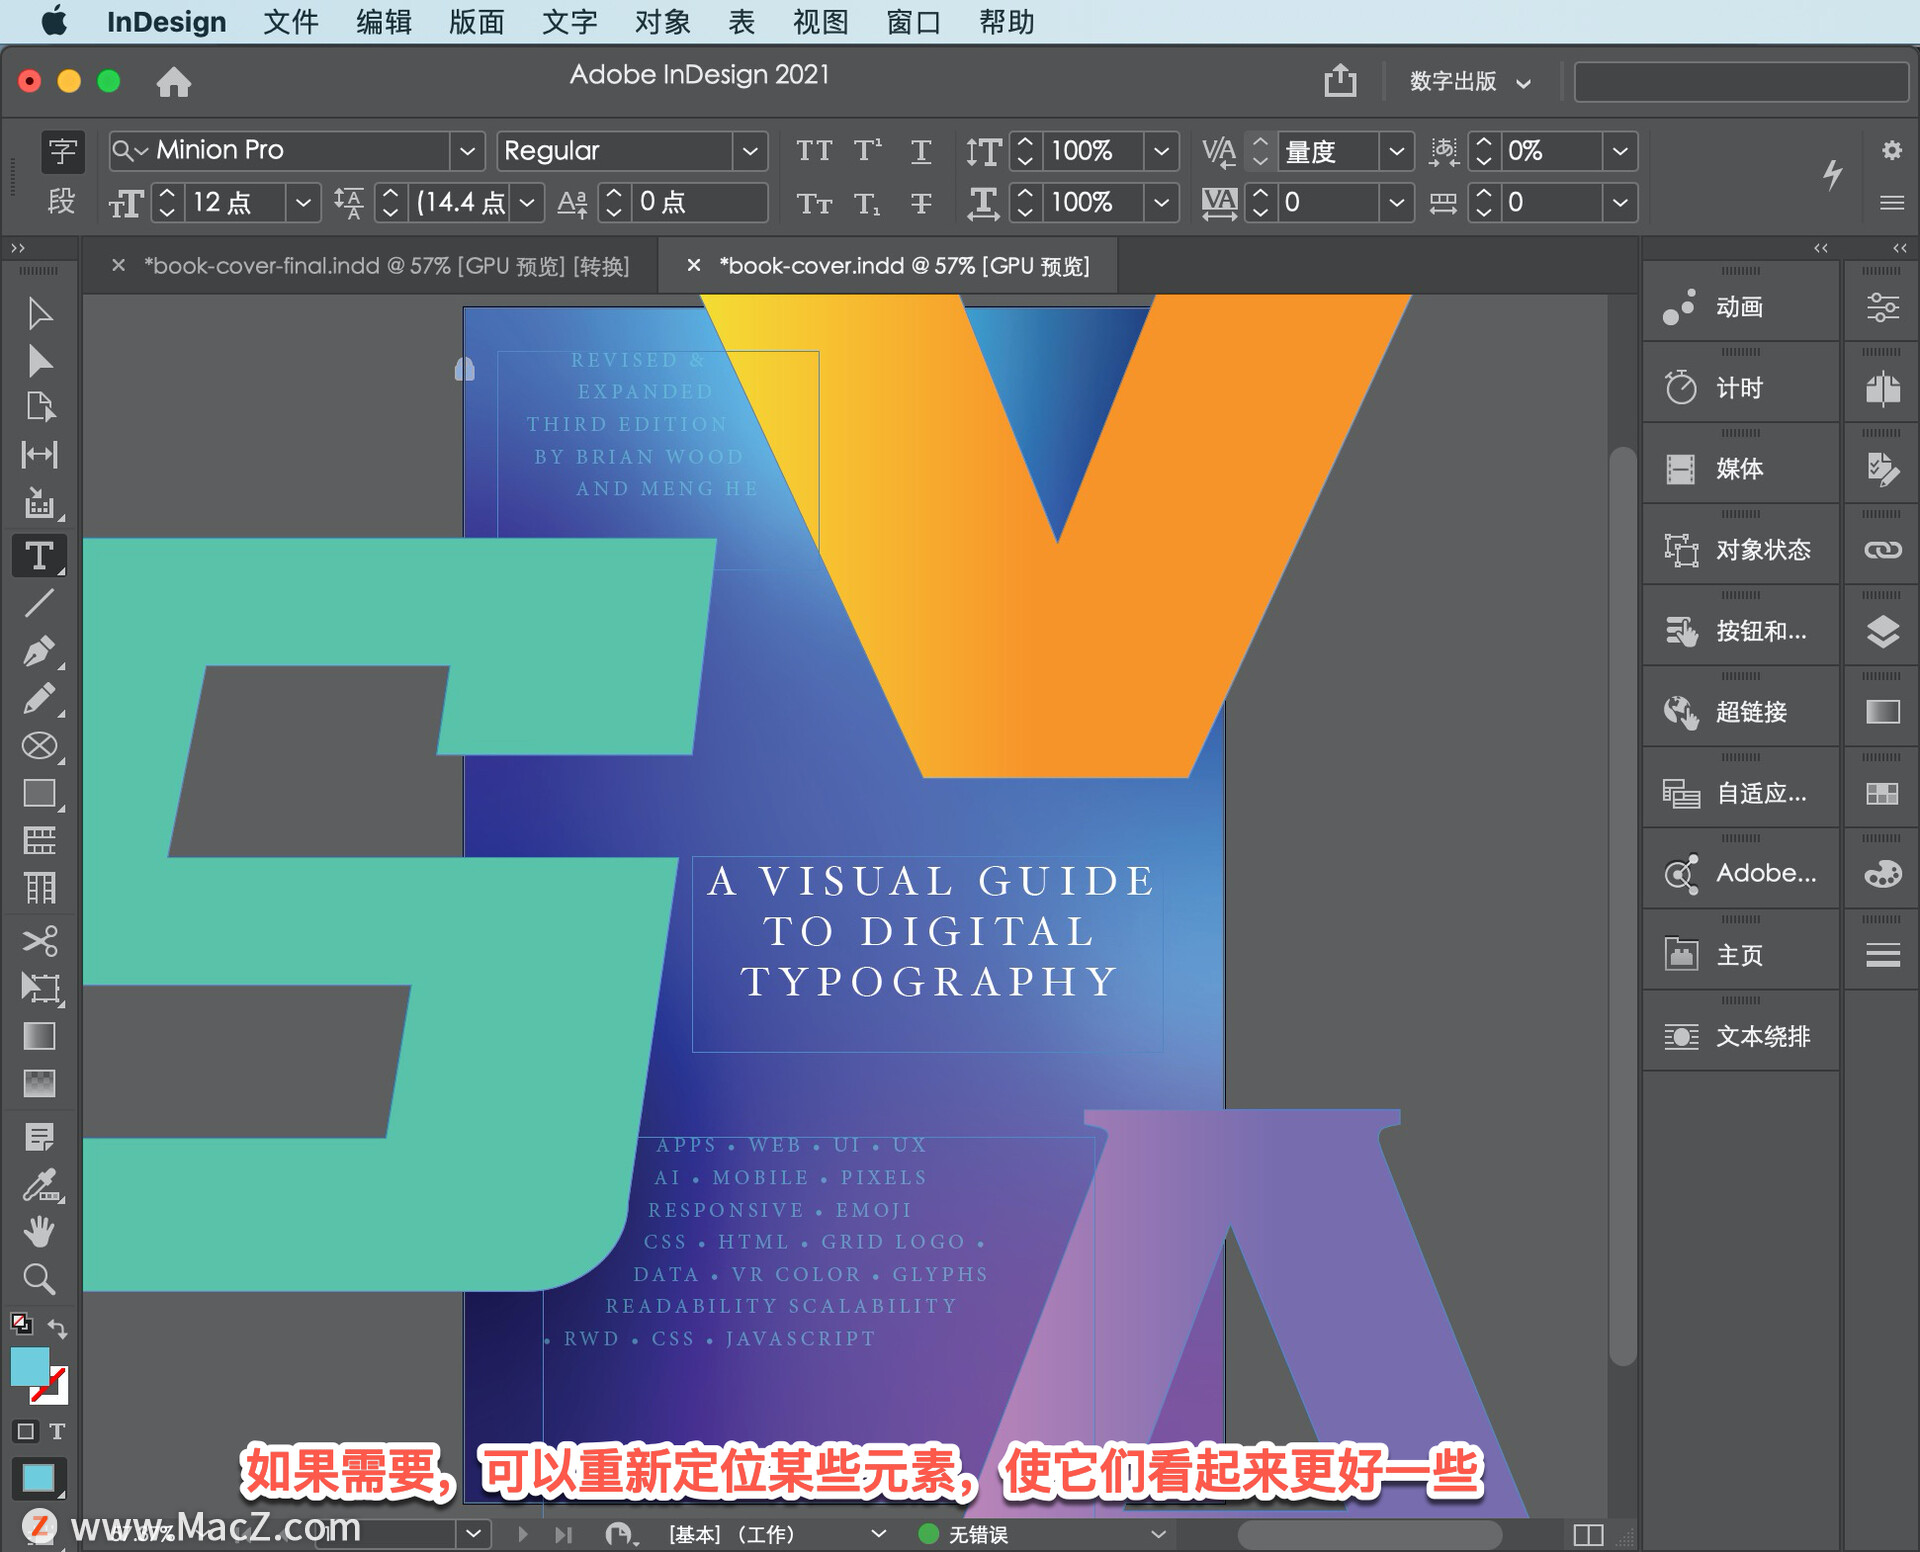Screen dimensions: 1920x1552
Task: Select the Eyedropper tool
Action: click(x=39, y=1184)
